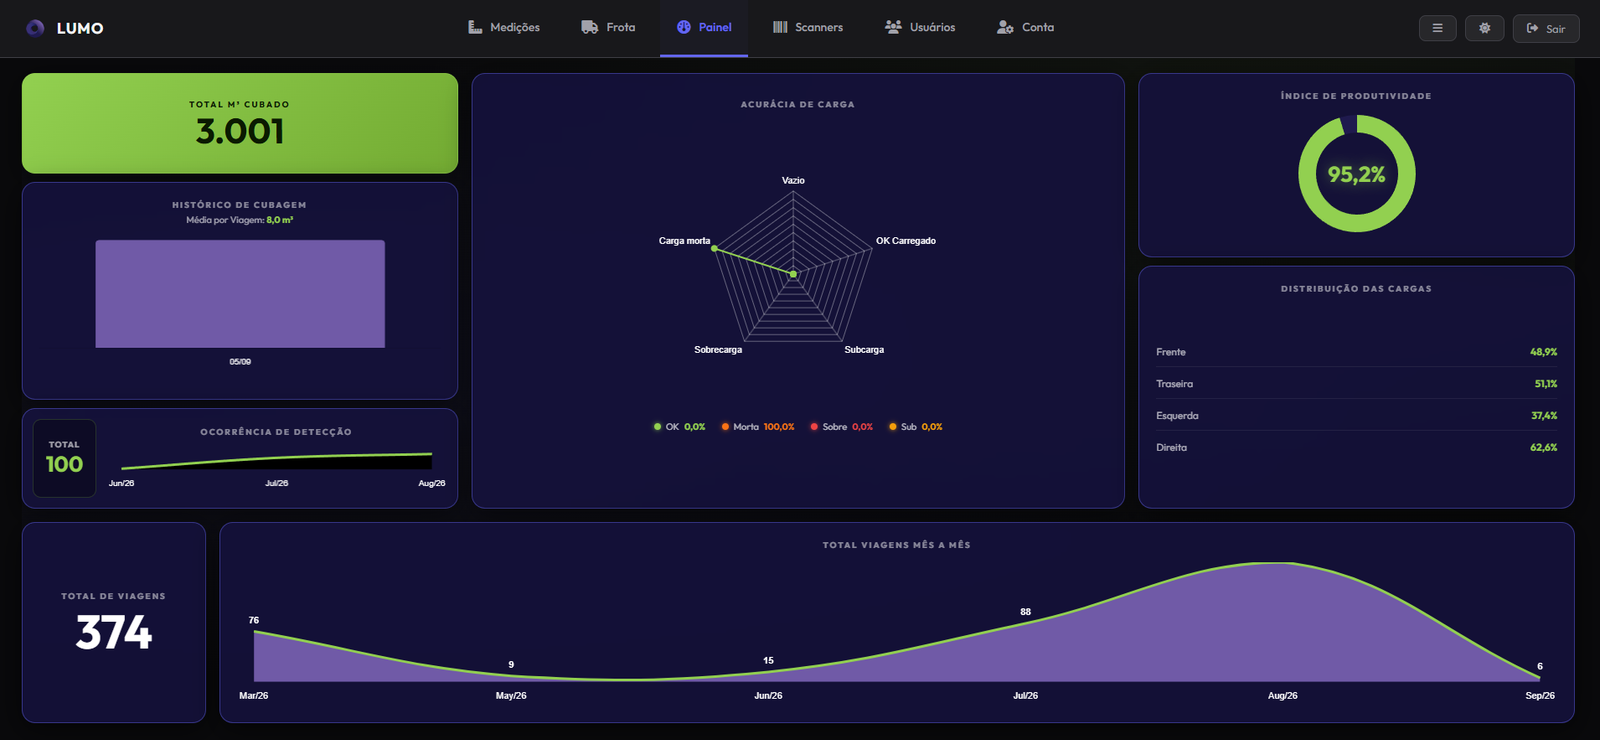This screenshot has height=740, width=1600.
Task: Click the Sobrecarga radar label
Action: tap(718, 350)
